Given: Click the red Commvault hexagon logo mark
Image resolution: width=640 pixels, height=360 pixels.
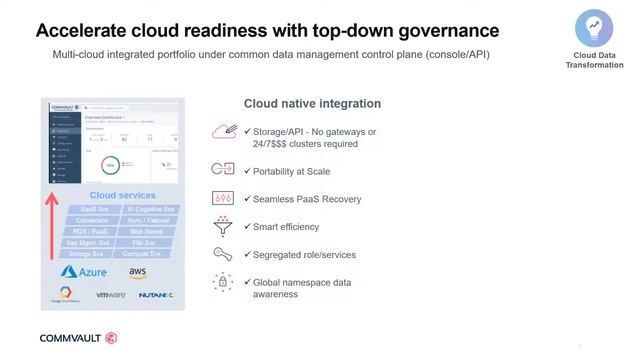Looking at the screenshot, I should [x=111, y=338].
